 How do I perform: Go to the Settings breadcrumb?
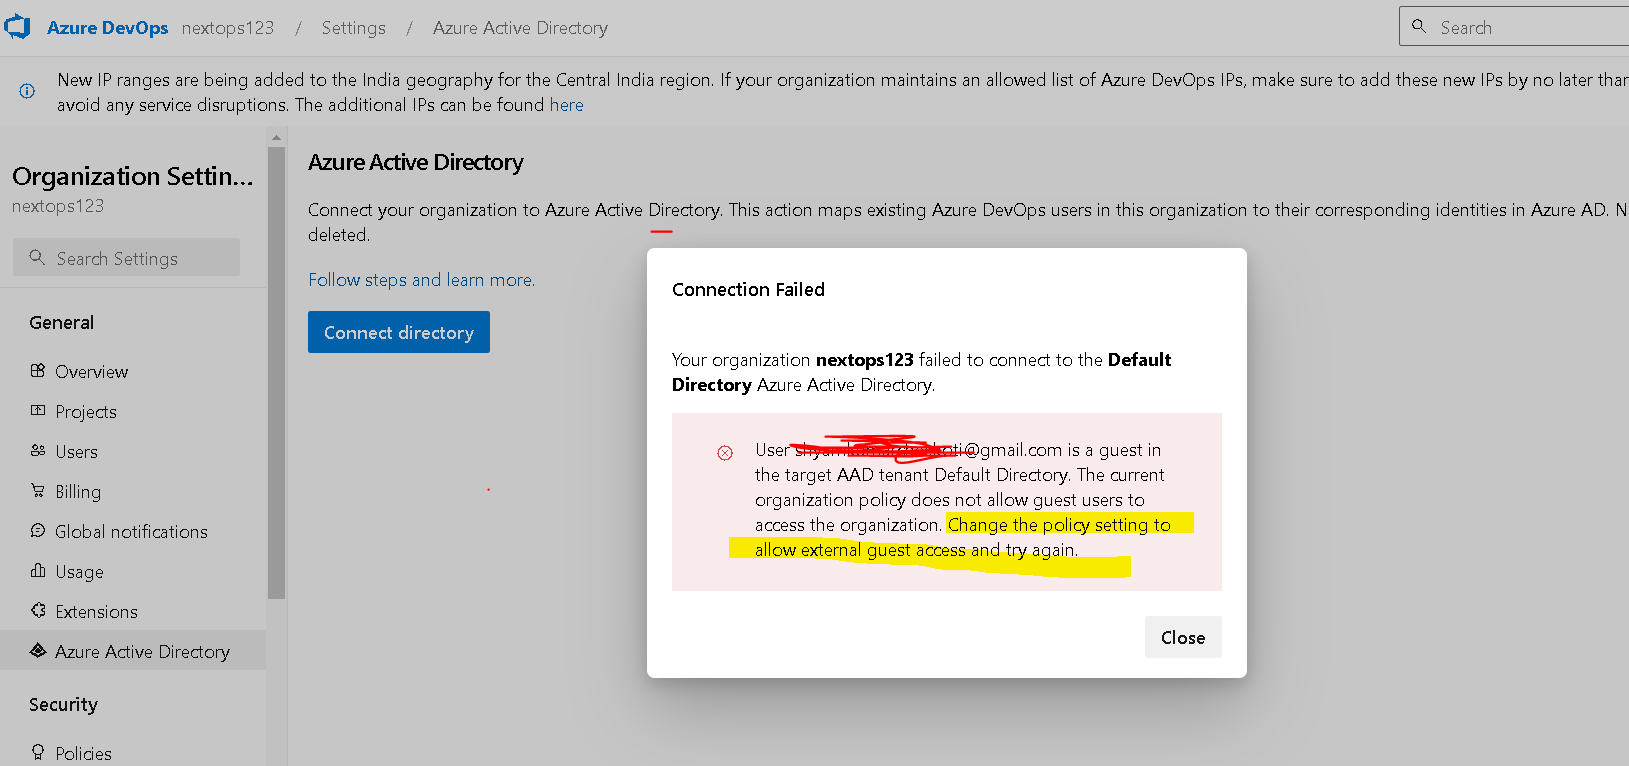tap(353, 28)
